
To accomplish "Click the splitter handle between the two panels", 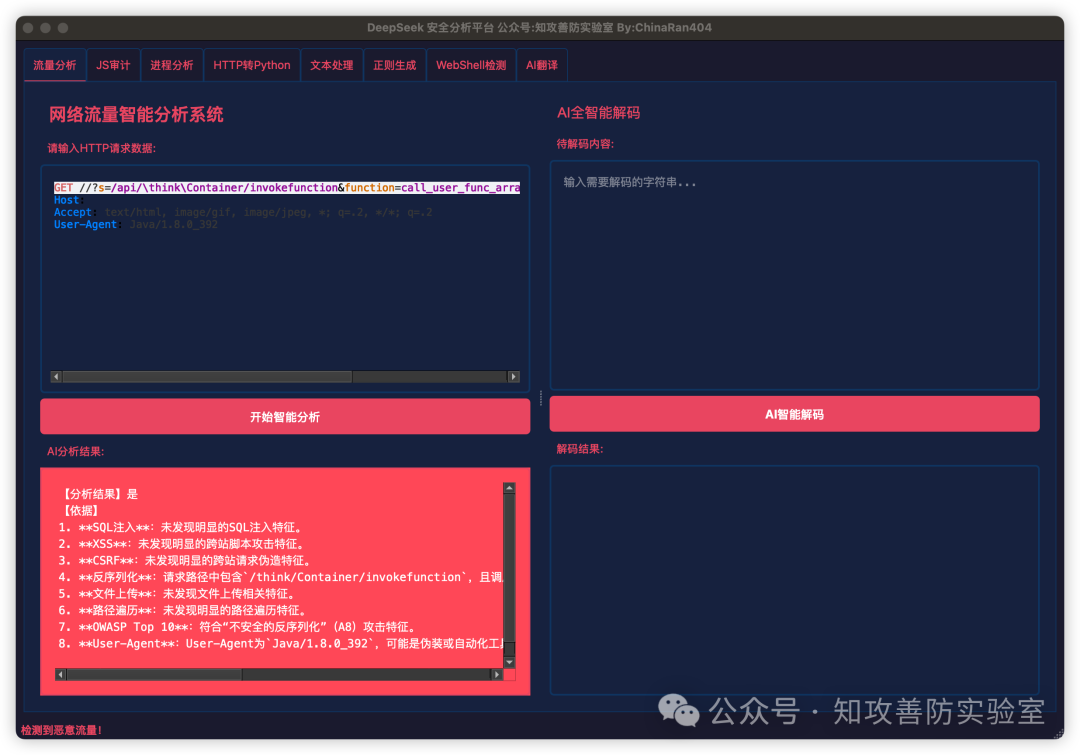I will click(541, 398).
